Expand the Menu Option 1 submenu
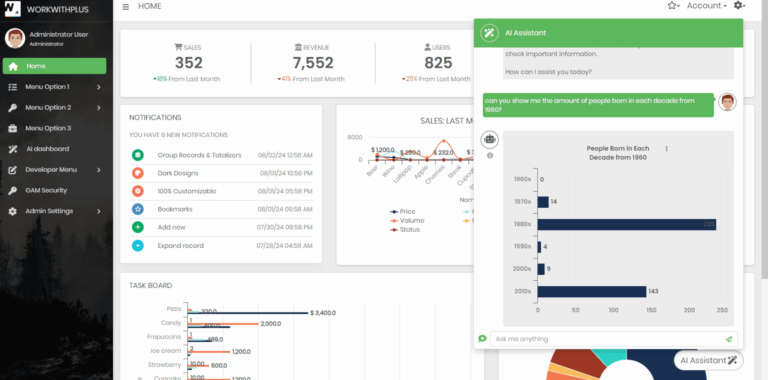 tap(54, 87)
